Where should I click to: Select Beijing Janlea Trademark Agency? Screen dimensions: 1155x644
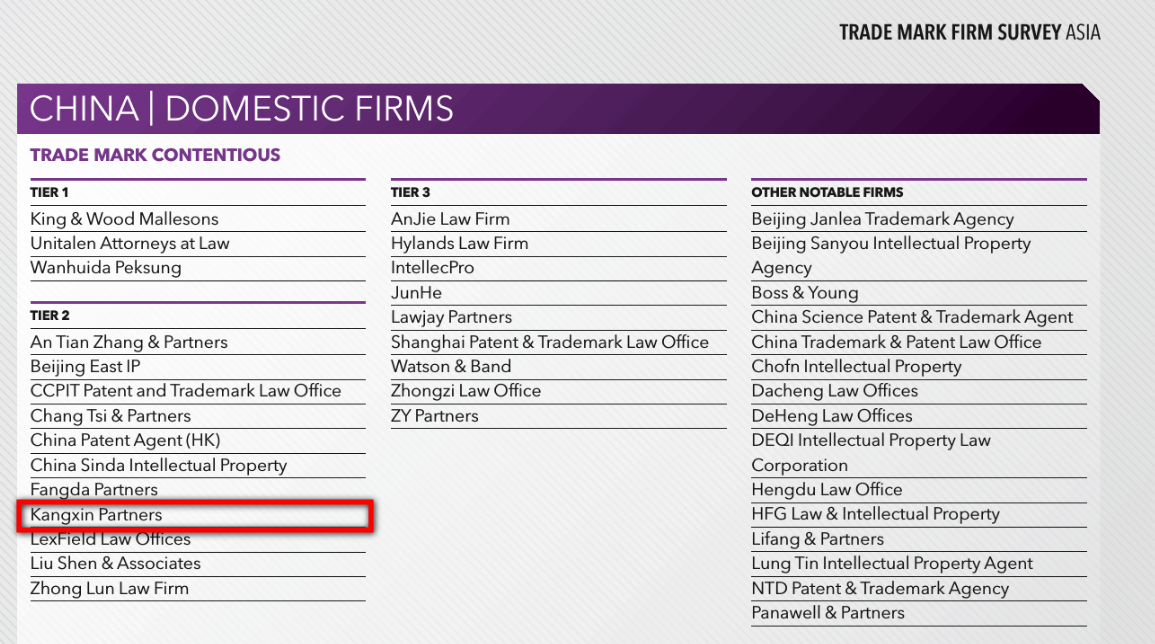(882, 219)
